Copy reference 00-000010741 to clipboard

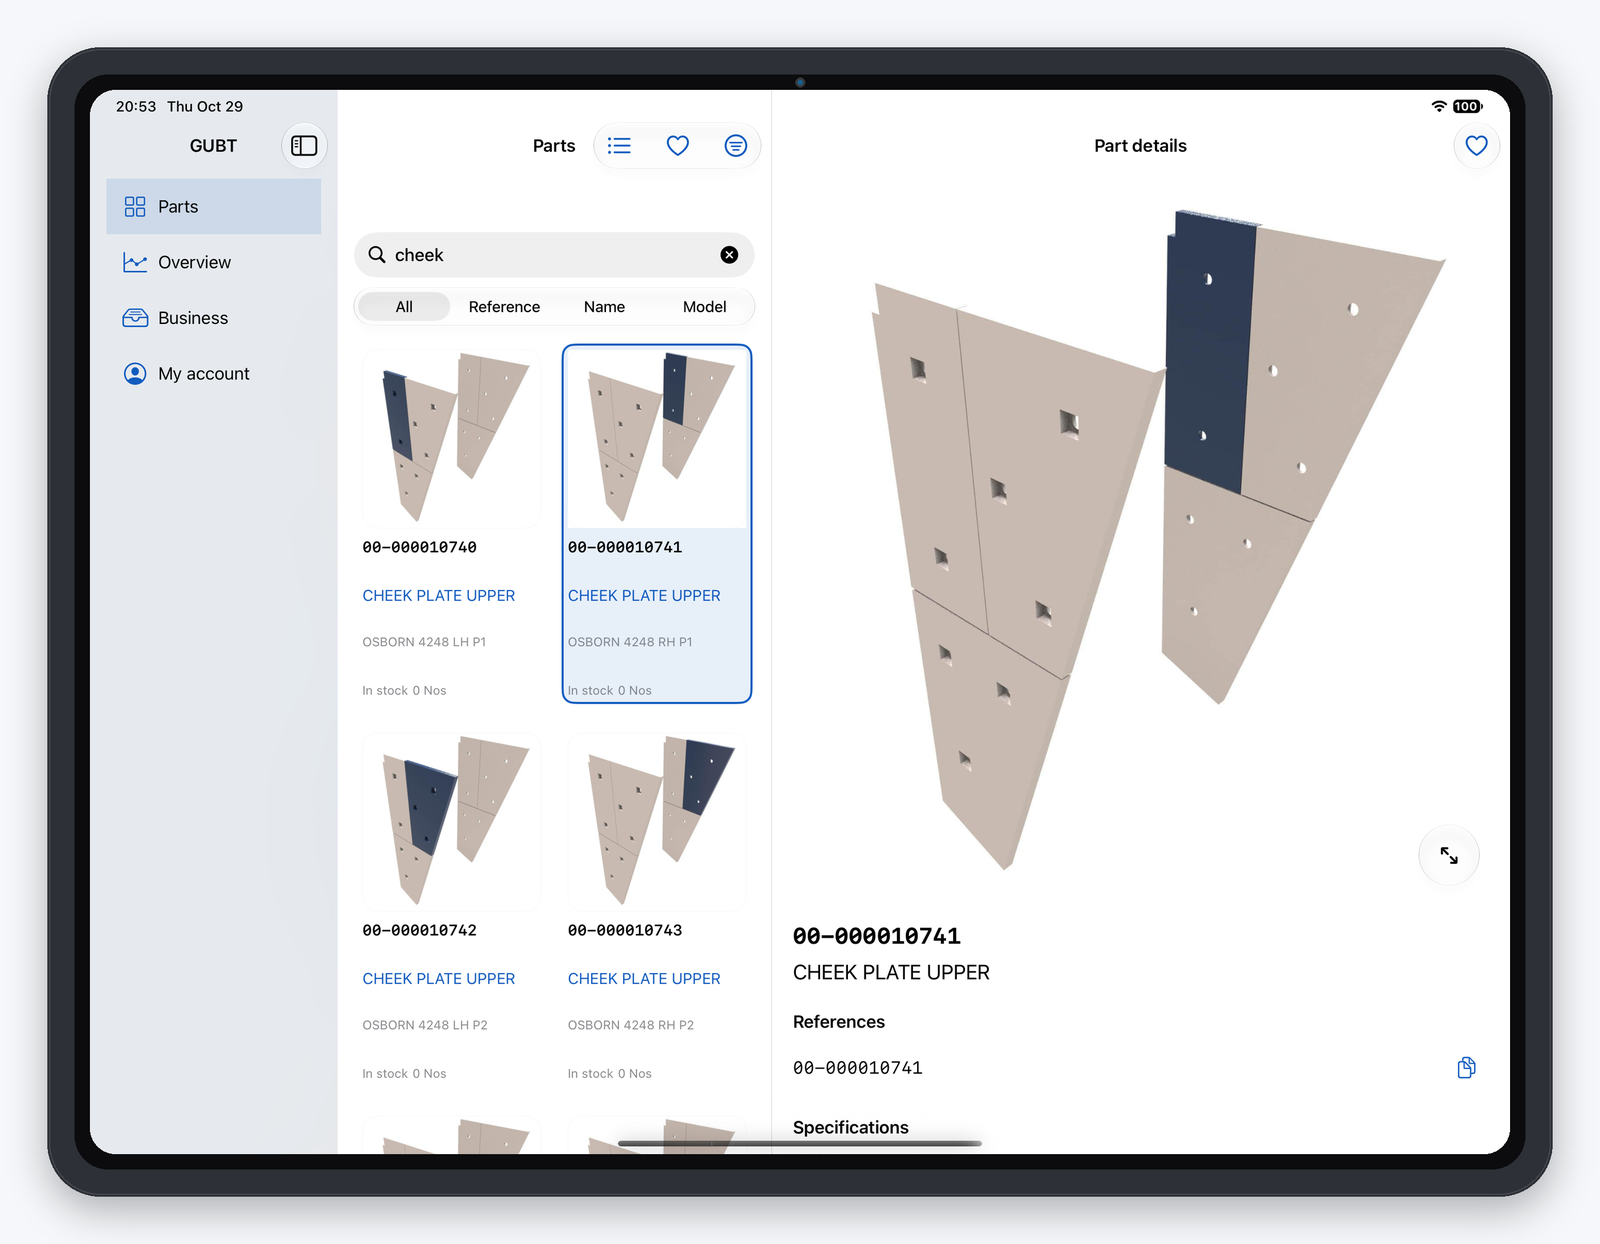click(x=1466, y=1068)
